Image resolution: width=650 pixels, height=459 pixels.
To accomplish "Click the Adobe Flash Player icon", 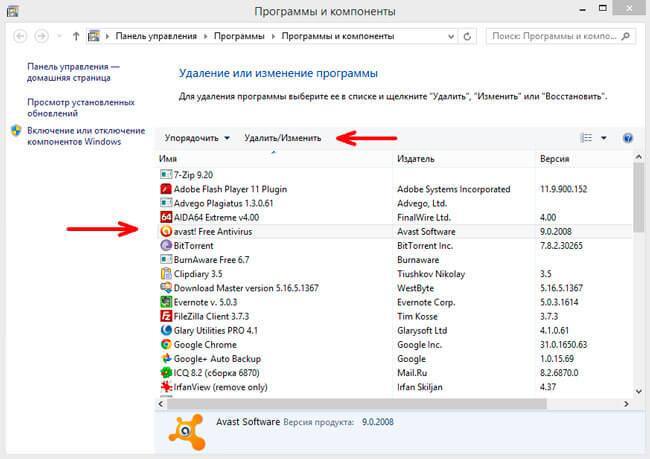I will coord(166,189).
